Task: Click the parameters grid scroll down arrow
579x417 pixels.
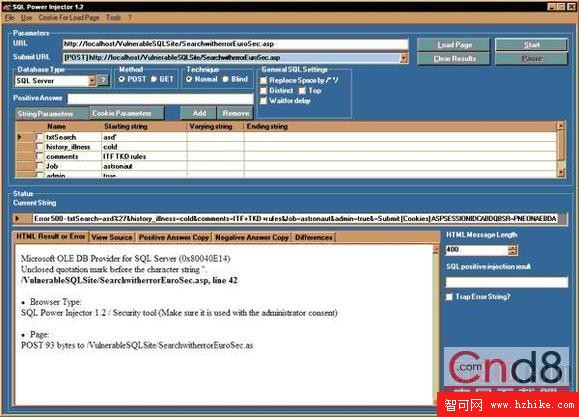Action: click(x=561, y=172)
